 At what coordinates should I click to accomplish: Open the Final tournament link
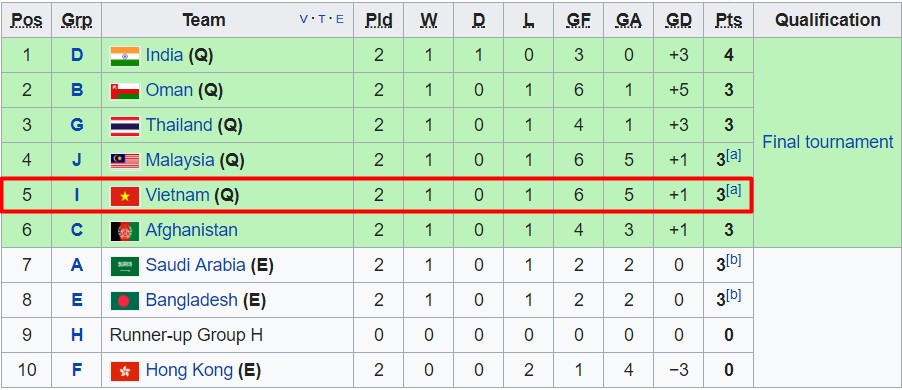828,142
